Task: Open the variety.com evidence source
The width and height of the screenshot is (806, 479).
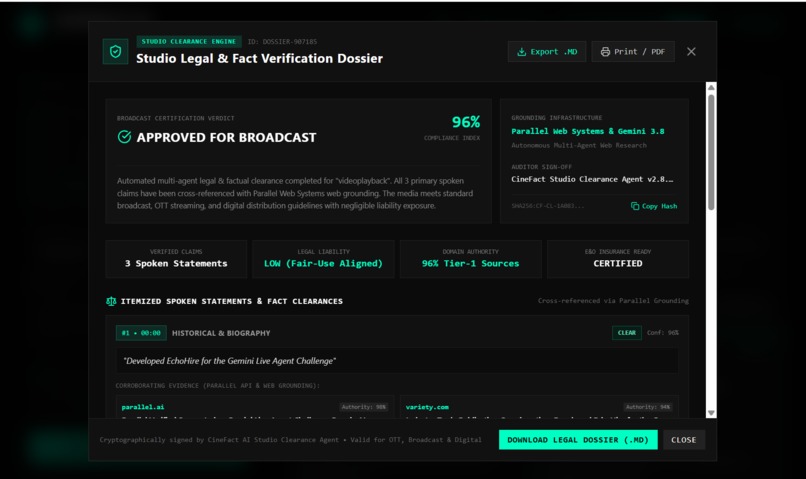Action: 427,407
